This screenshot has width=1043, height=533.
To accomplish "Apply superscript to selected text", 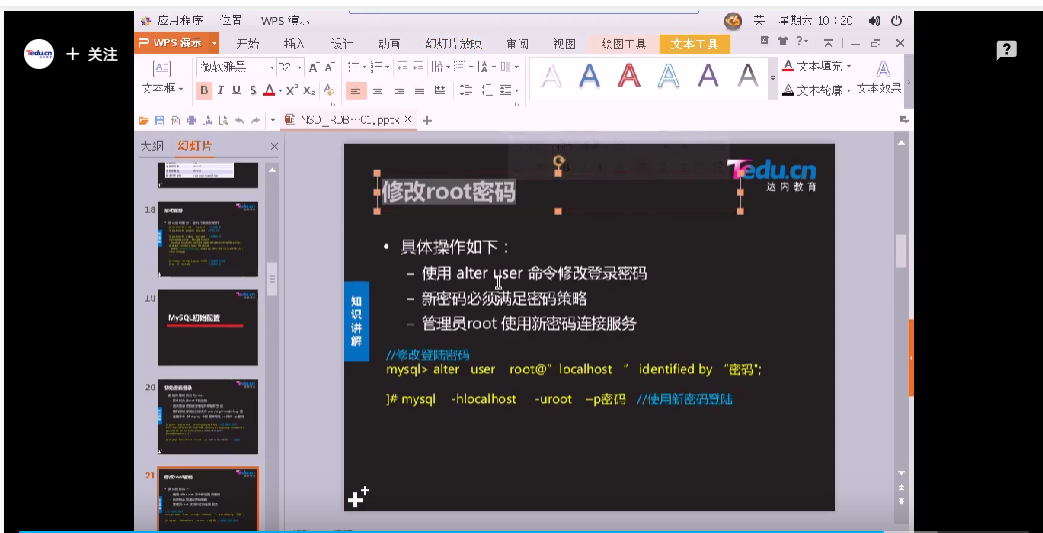I will (291, 90).
